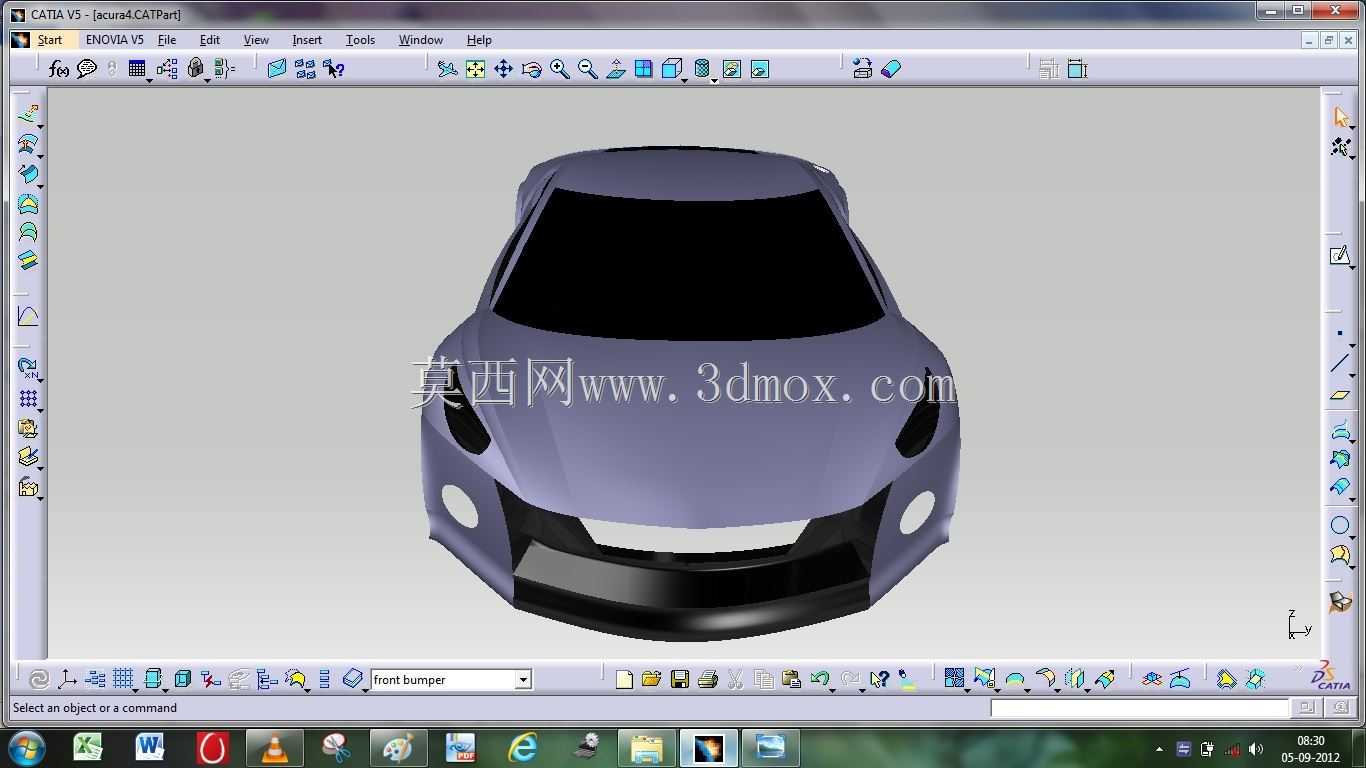The width and height of the screenshot is (1366, 768).
Task: Toggle the Work on Support grid
Action: pyautogui.click(x=123, y=680)
